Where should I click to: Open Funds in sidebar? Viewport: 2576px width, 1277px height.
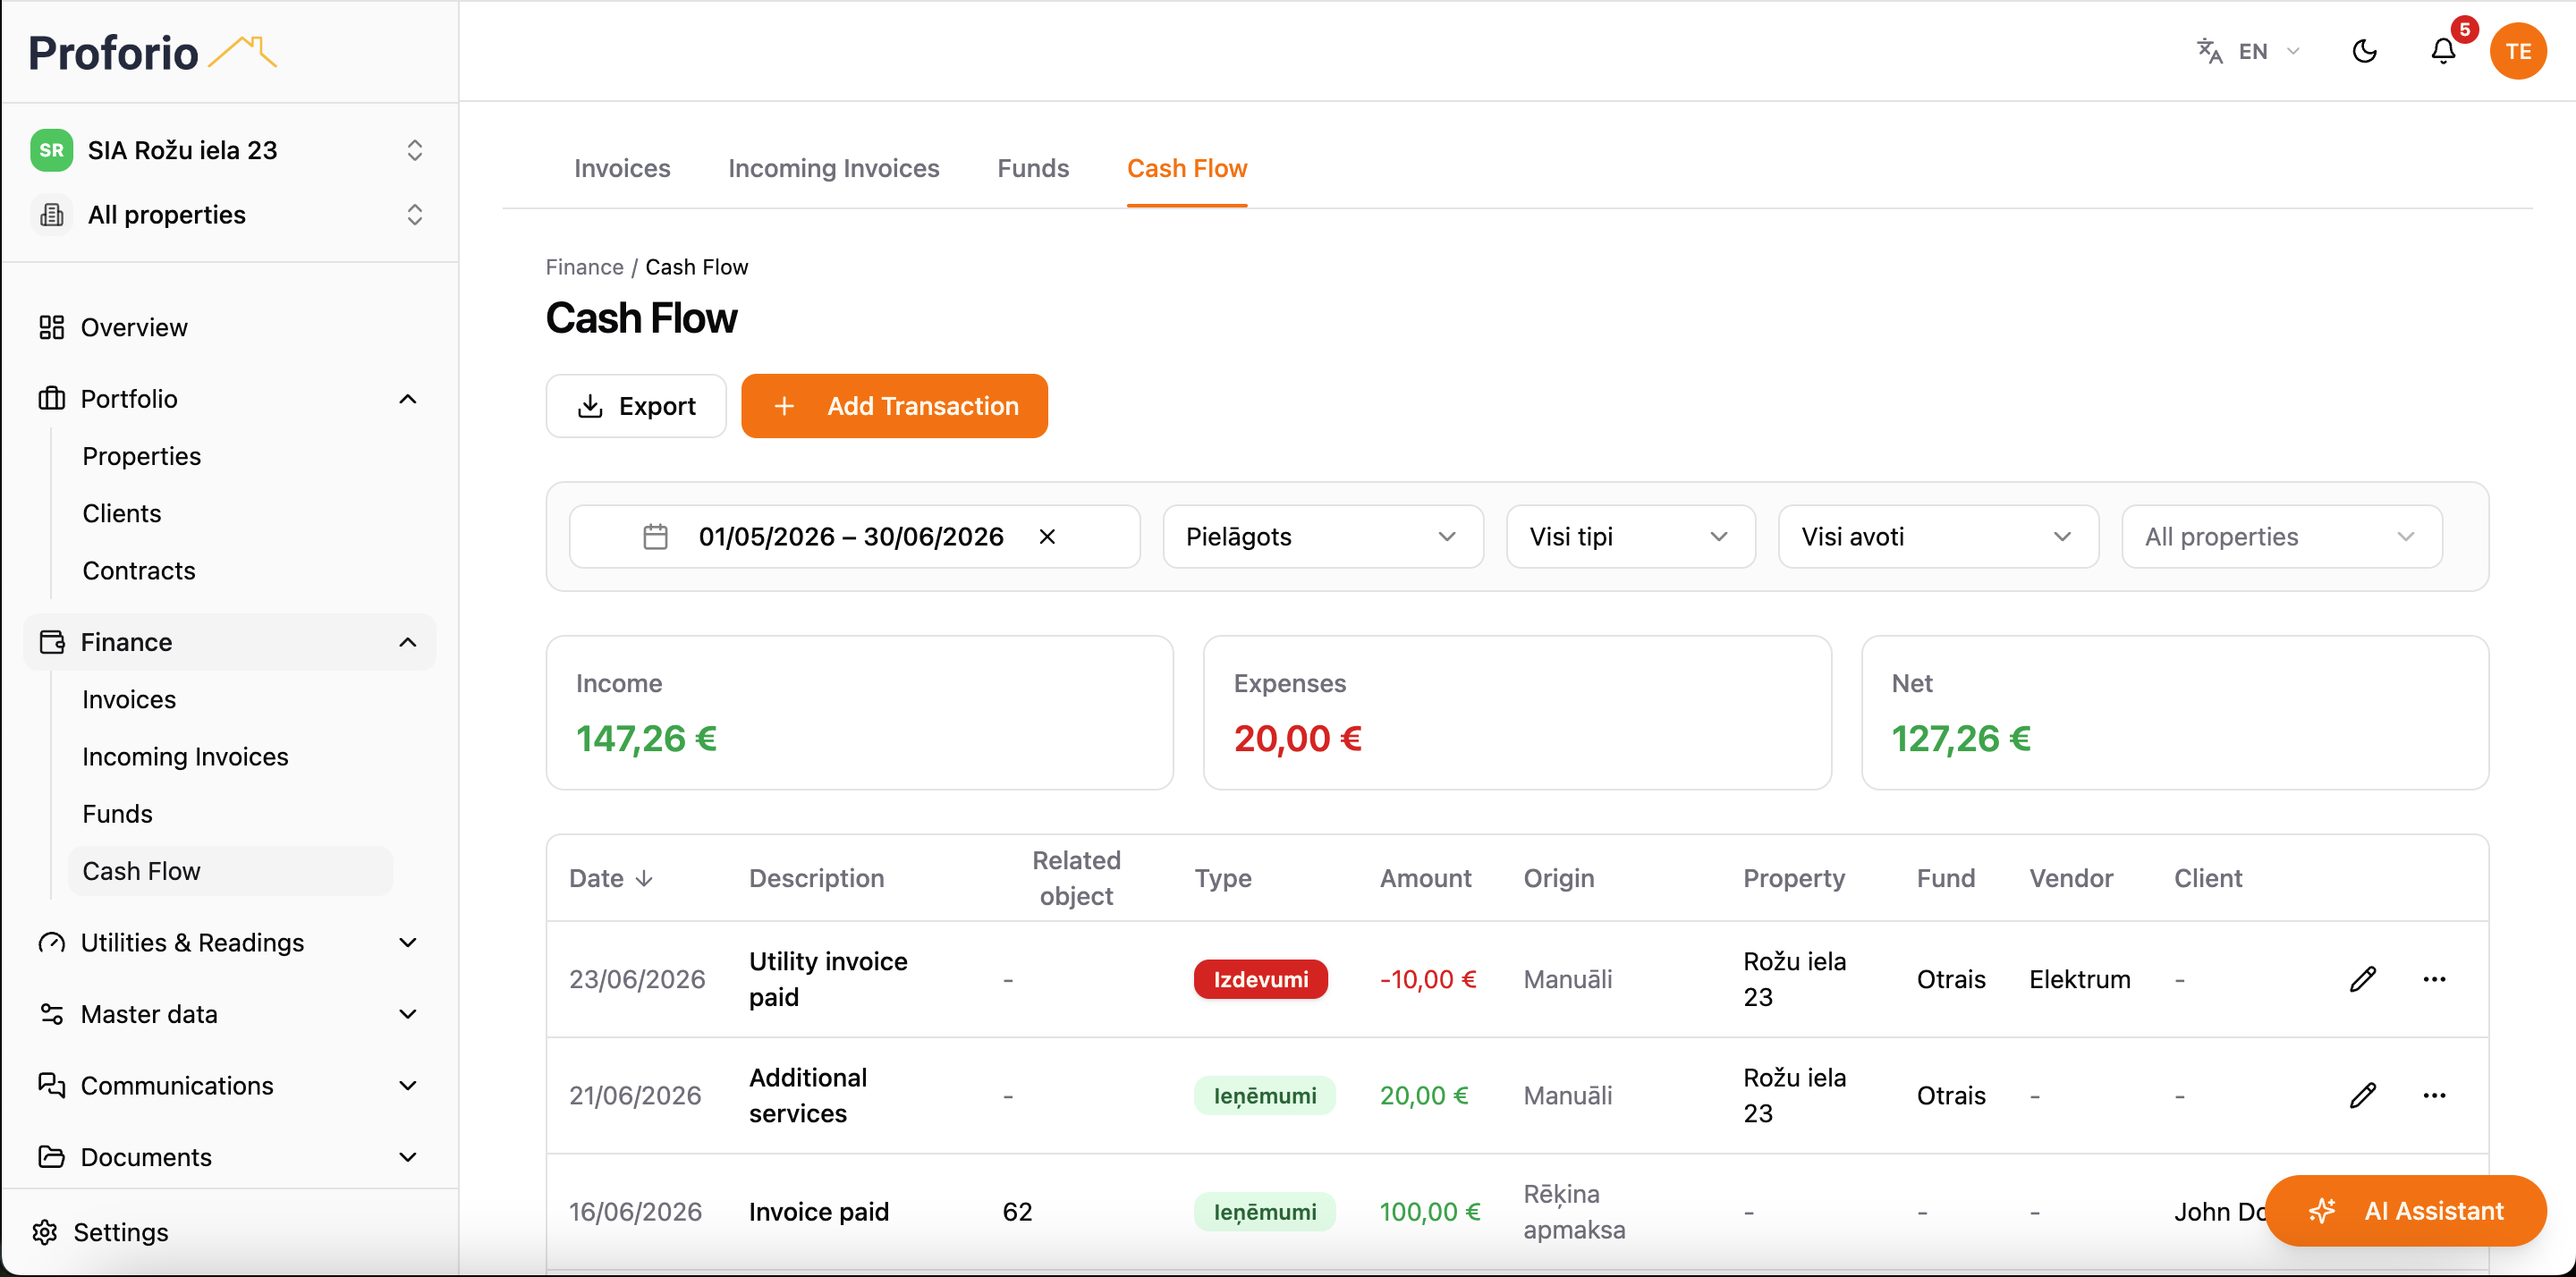click(117, 813)
